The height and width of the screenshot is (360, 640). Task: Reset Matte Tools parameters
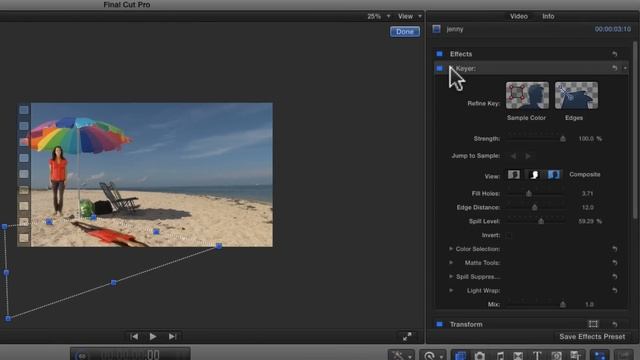click(615, 262)
